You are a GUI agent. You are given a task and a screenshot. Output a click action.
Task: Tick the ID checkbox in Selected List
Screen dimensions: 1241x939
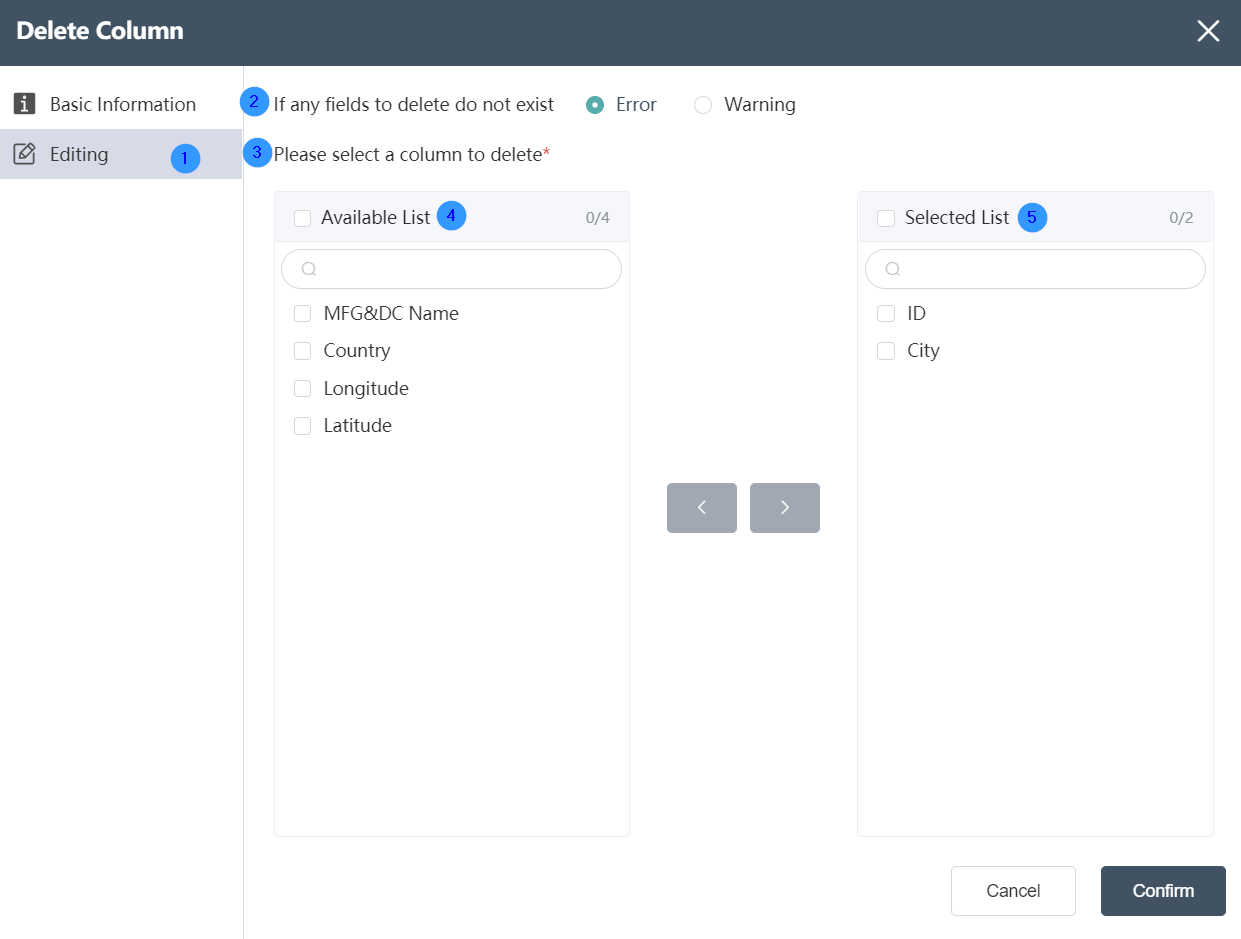click(886, 313)
